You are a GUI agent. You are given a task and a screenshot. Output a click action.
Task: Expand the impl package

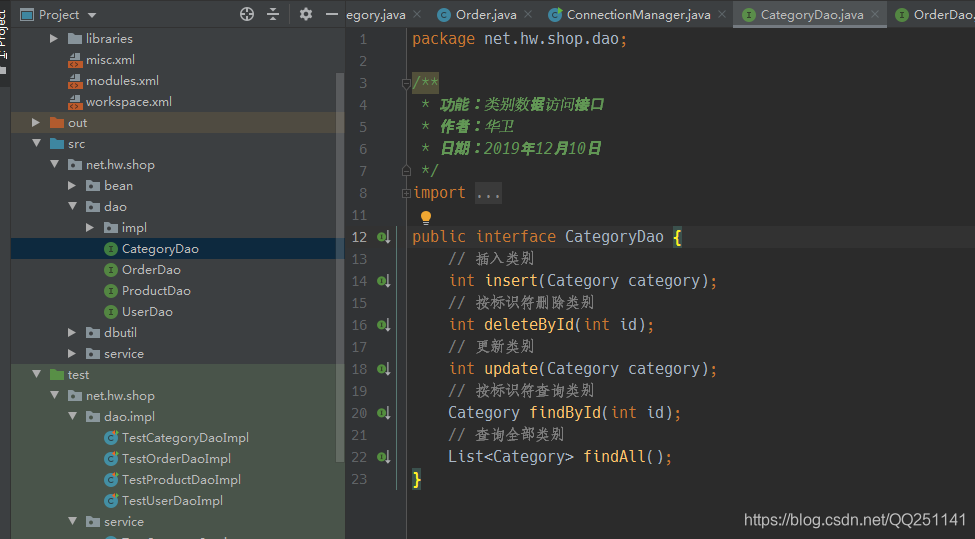click(x=90, y=228)
